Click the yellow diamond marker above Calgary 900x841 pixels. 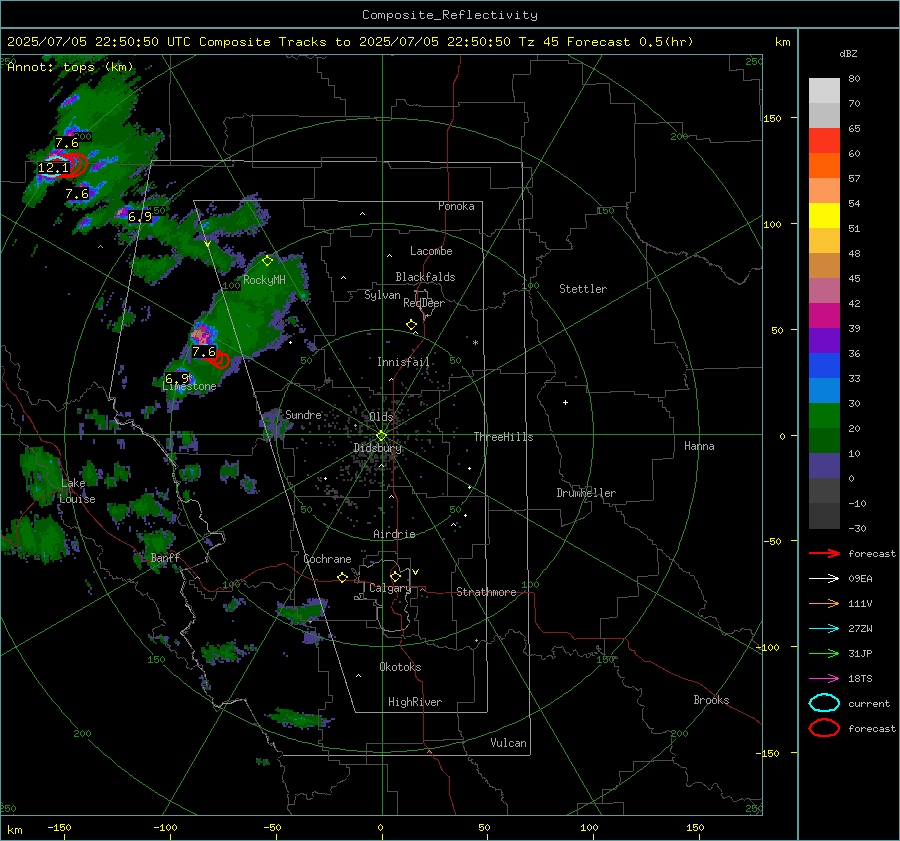pyautogui.click(x=395, y=576)
